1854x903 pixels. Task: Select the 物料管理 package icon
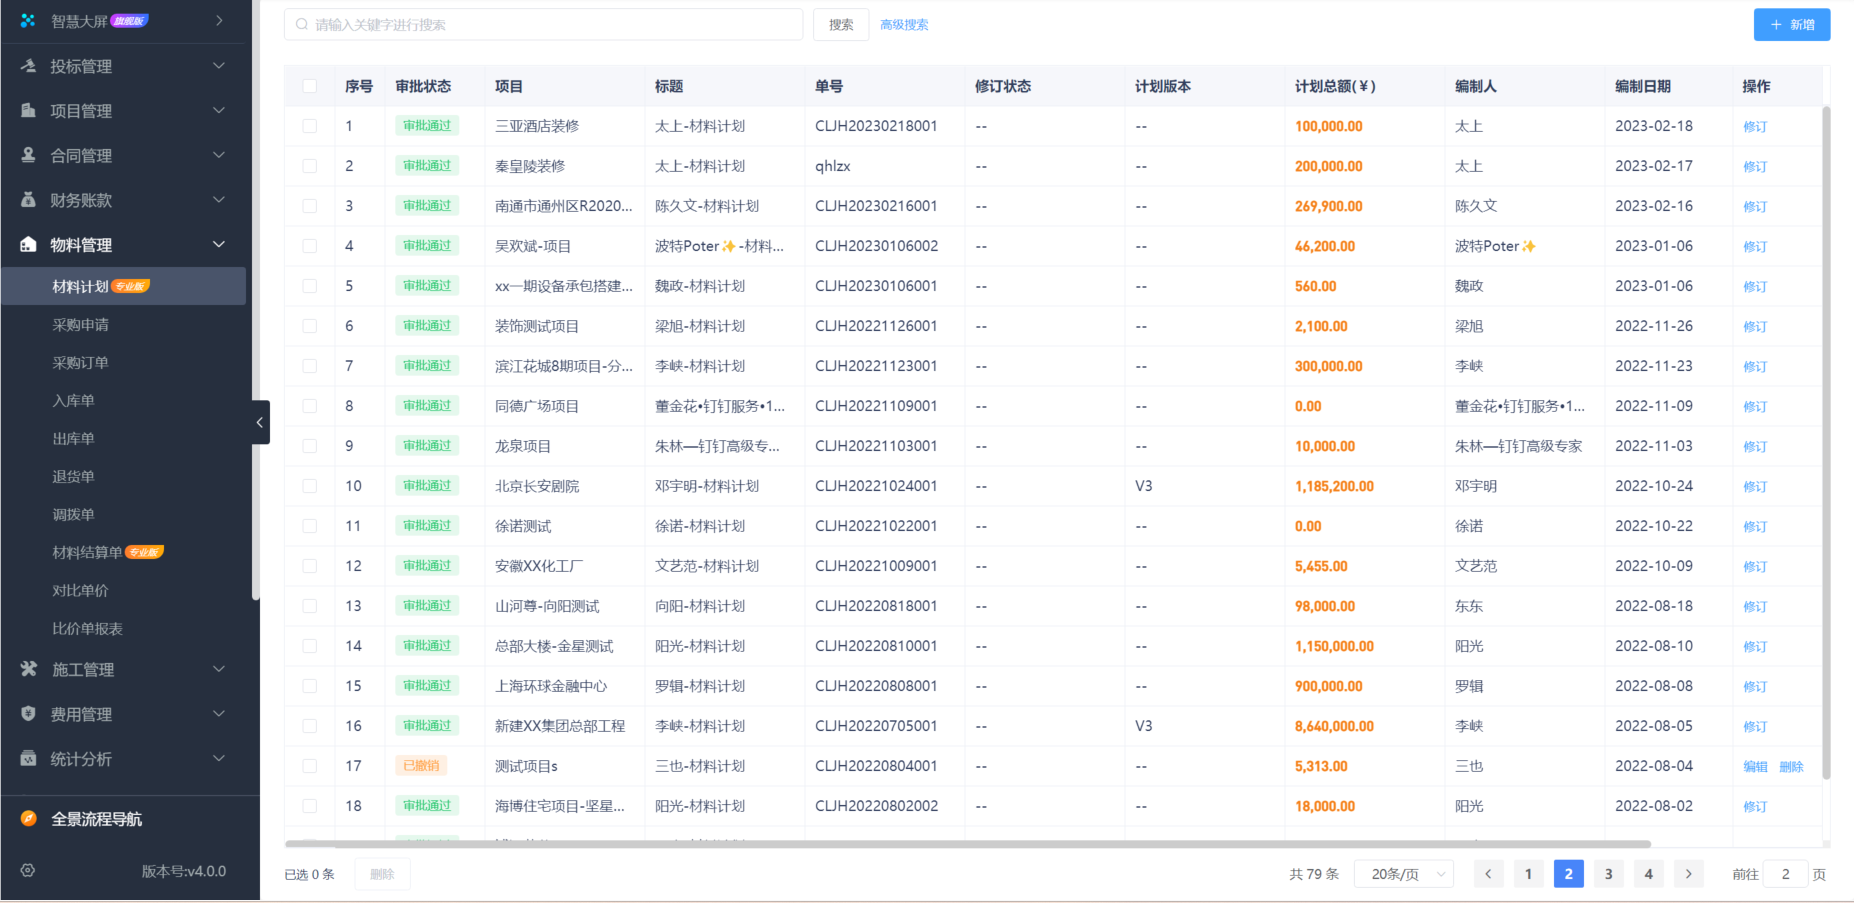[27, 244]
